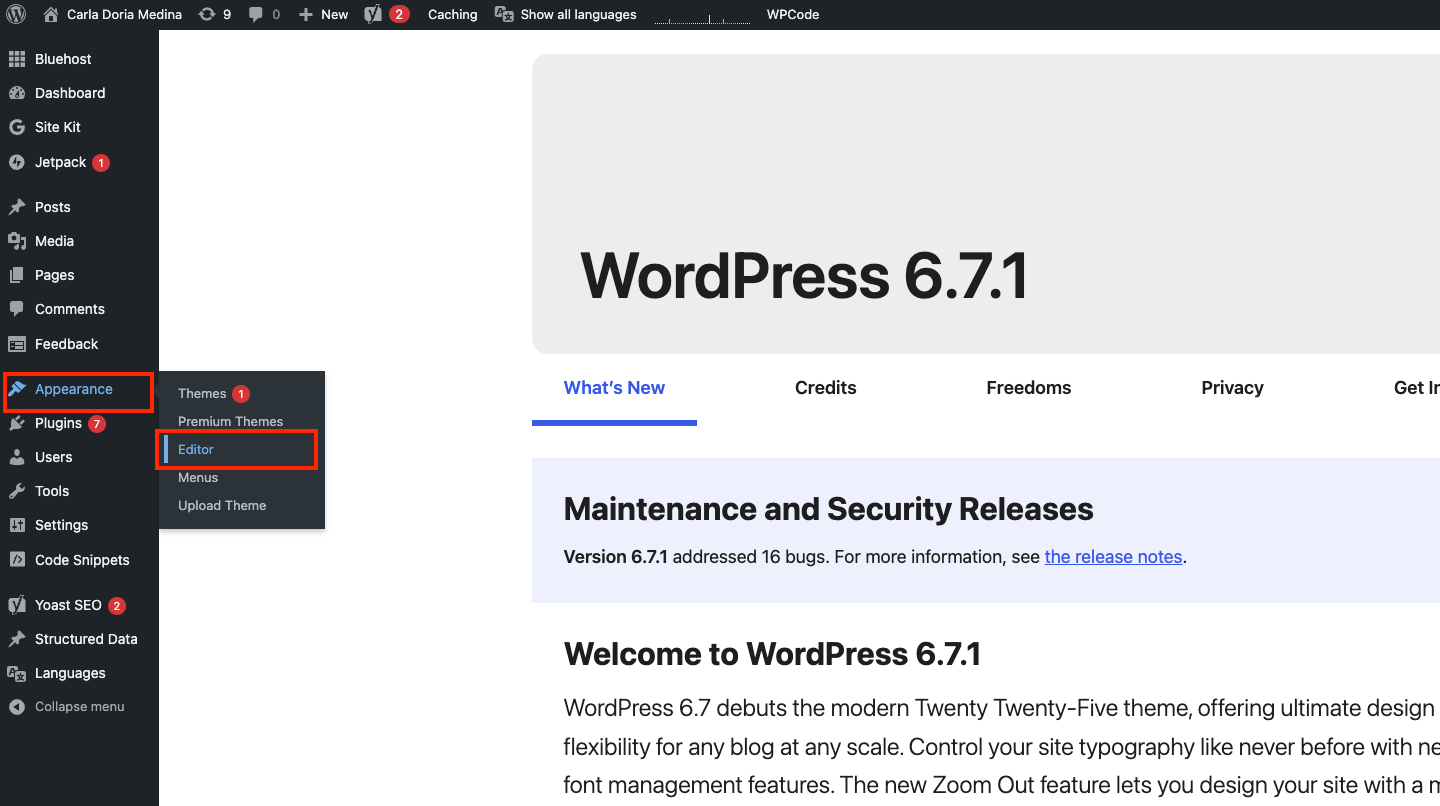Click the Feedback form icon
This screenshot has width=1440, height=806.
click(x=17, y=344)
